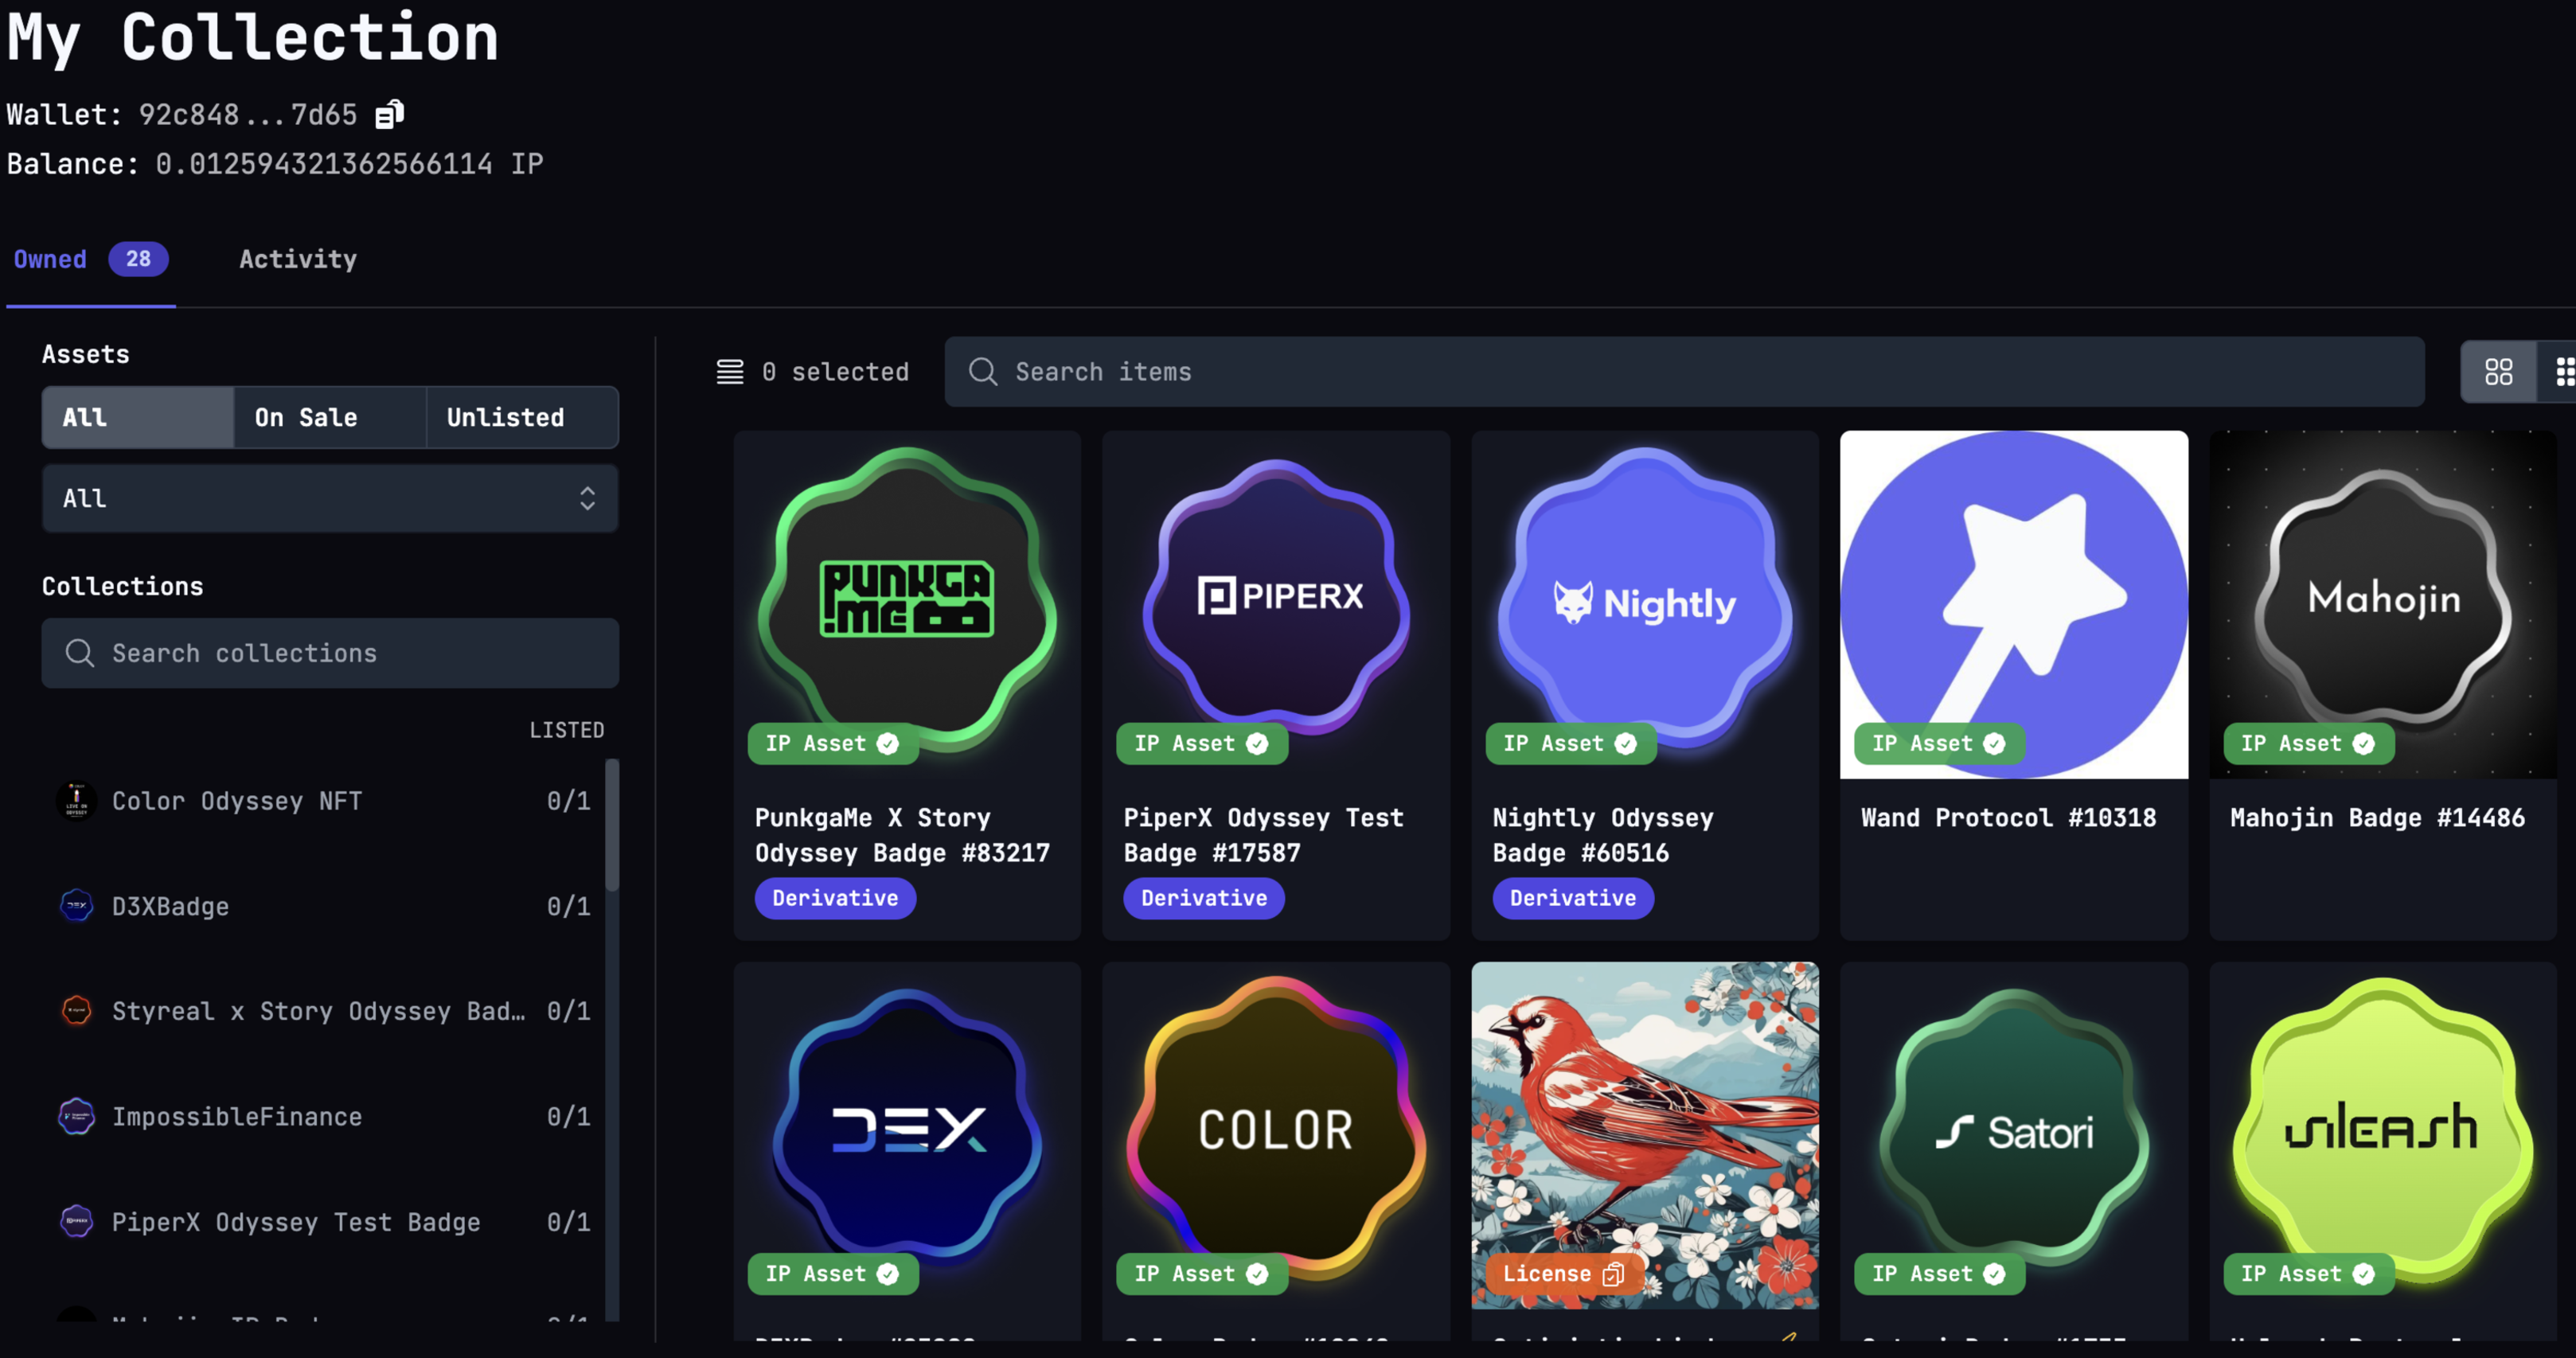Switch to the Activity tab

tap(297, 259)
